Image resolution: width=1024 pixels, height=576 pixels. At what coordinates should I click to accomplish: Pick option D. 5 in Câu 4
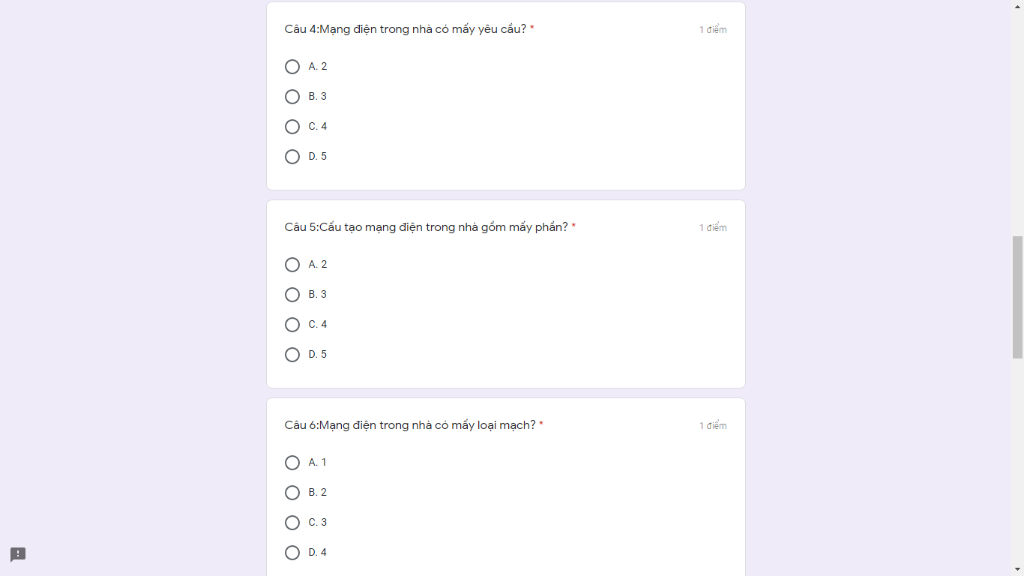pyautogui.click(x=292, y=157)
